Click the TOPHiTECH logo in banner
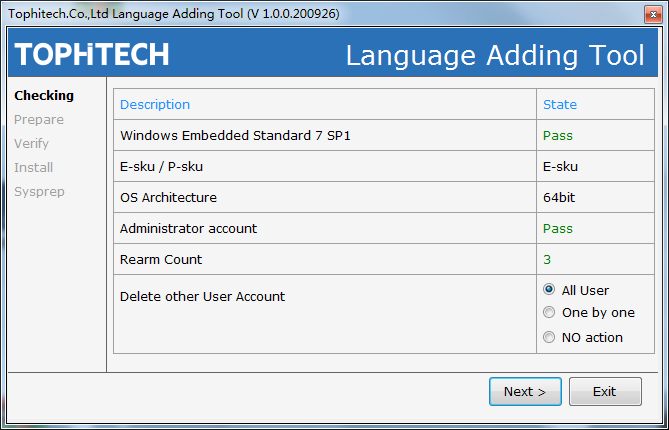Screen dimensions: 669x430 [x=92, y=54]
